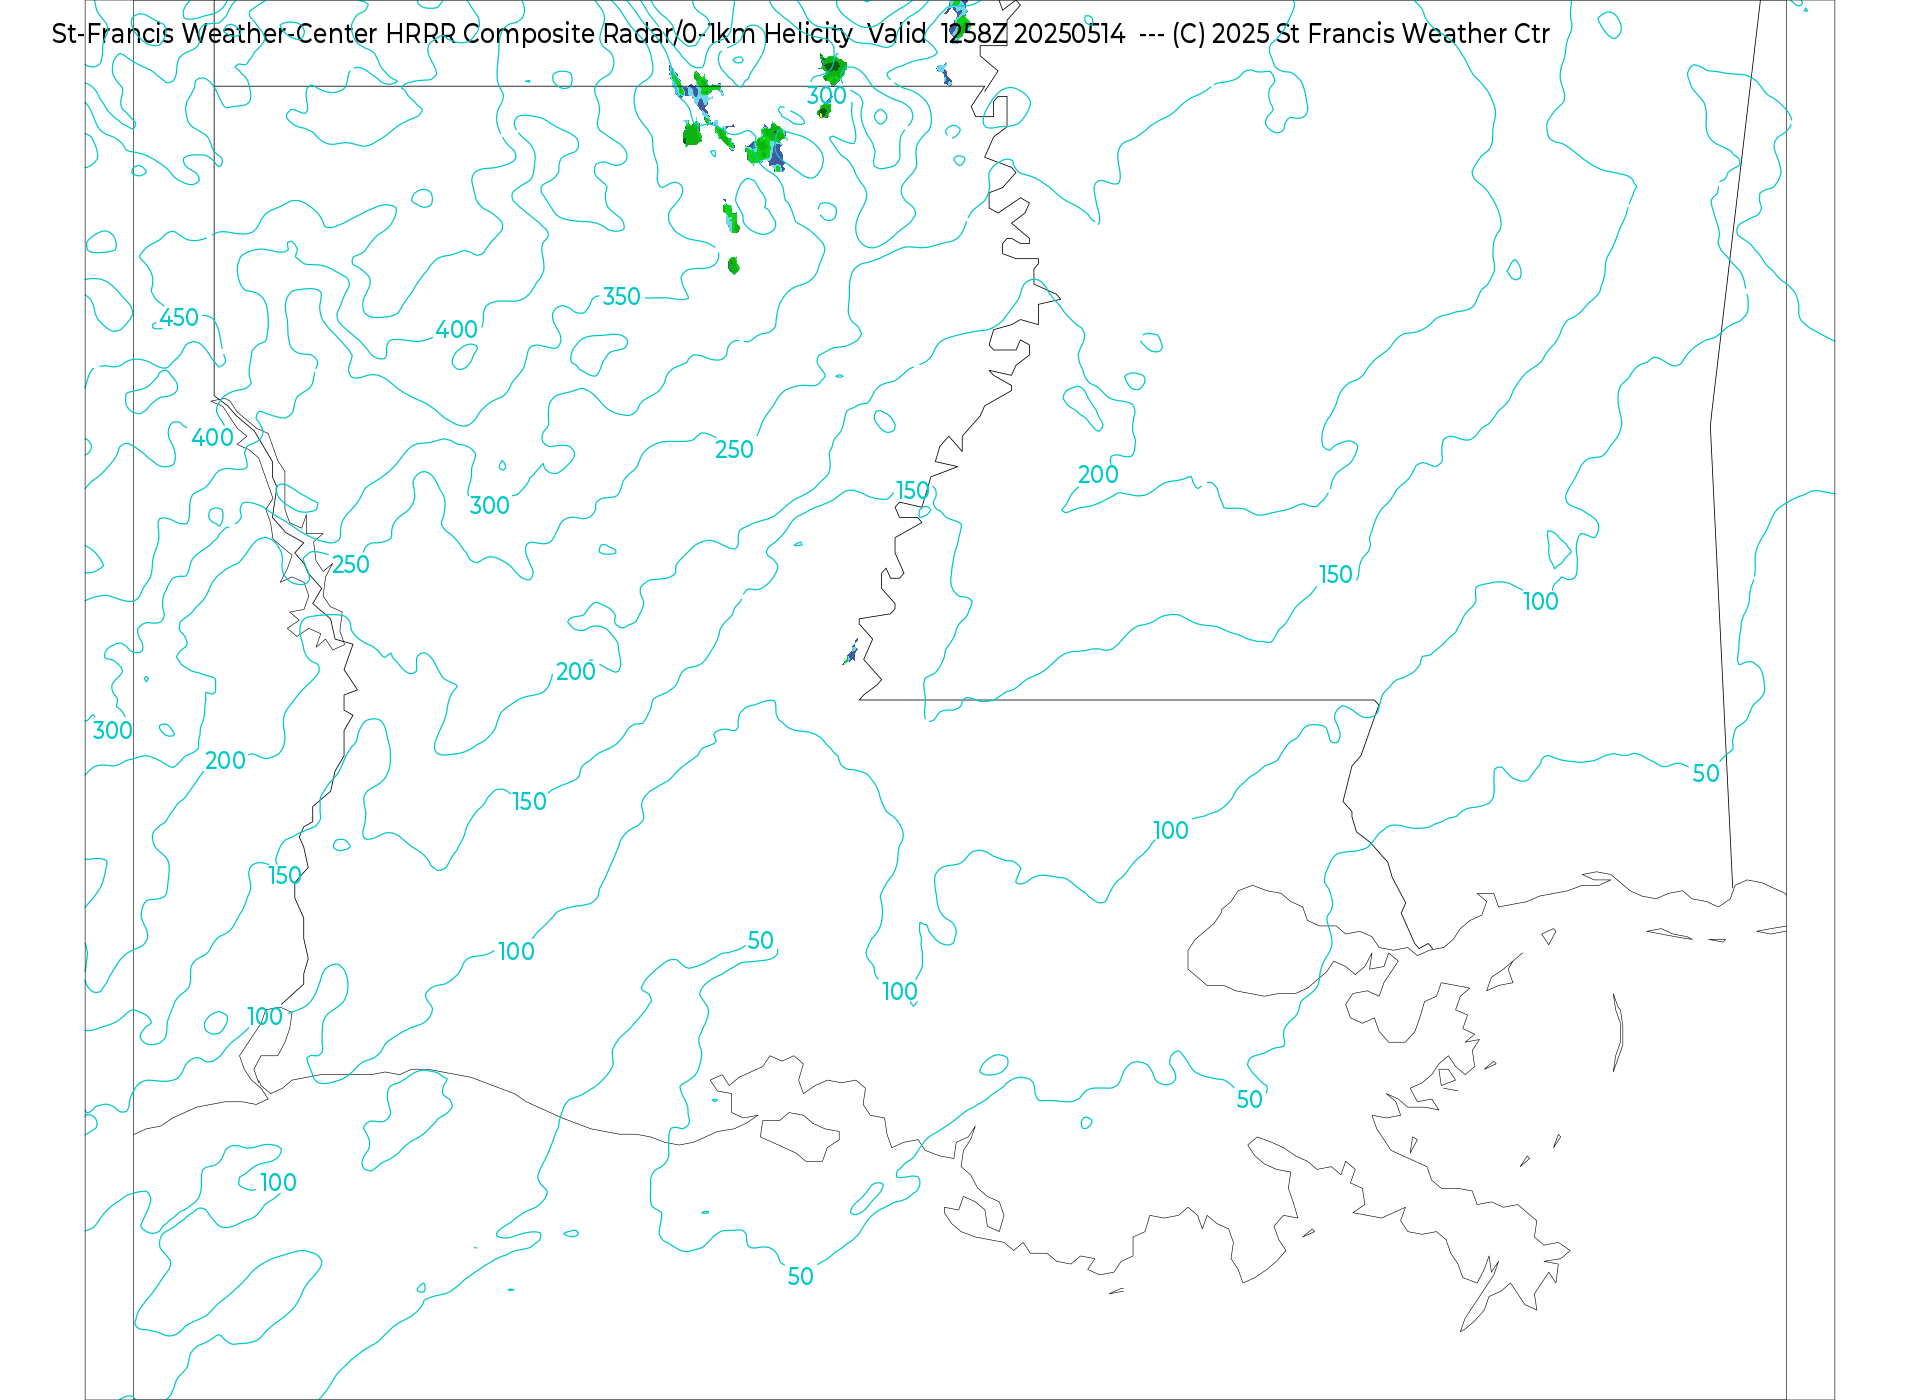Click the valid time 1258Z 20250514
The image size is (1920, 1400).
pyautogui.click(x=1032, y=34)
